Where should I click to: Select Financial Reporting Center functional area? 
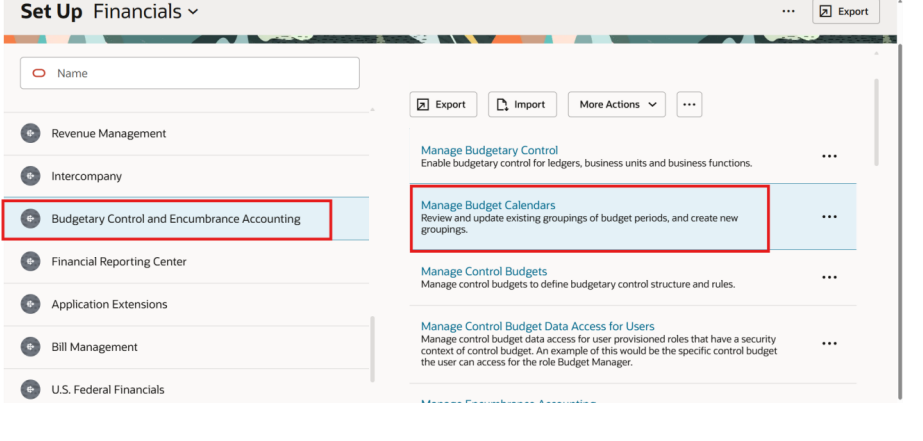[119, 262]
